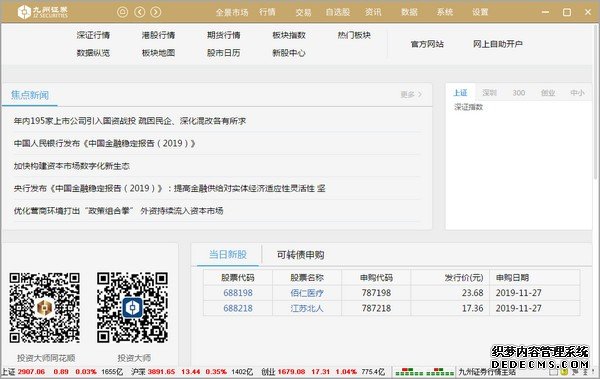Screen dimensions: 600x379
Task: Click the 九州证券 logo in the title bar
Action: 42,12
